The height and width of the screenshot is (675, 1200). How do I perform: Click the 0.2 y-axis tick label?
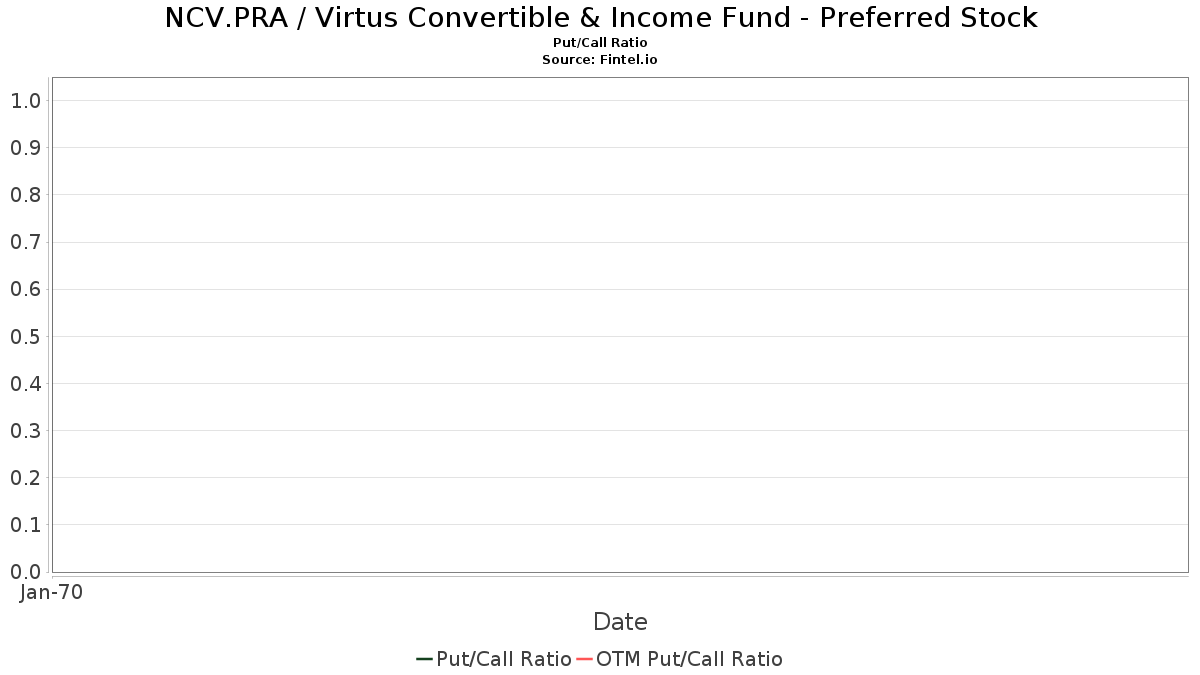25,477
